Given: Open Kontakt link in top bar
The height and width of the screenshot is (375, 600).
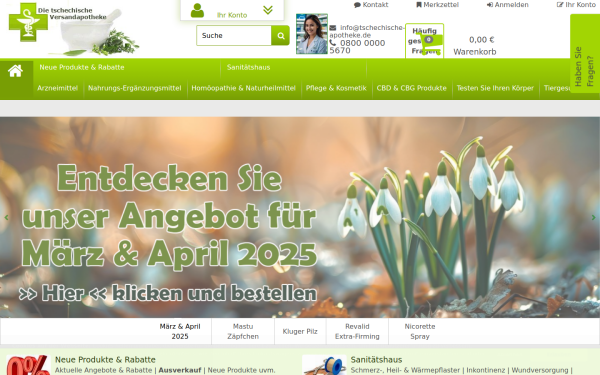Looking at the screenshot, I should 371,5.
